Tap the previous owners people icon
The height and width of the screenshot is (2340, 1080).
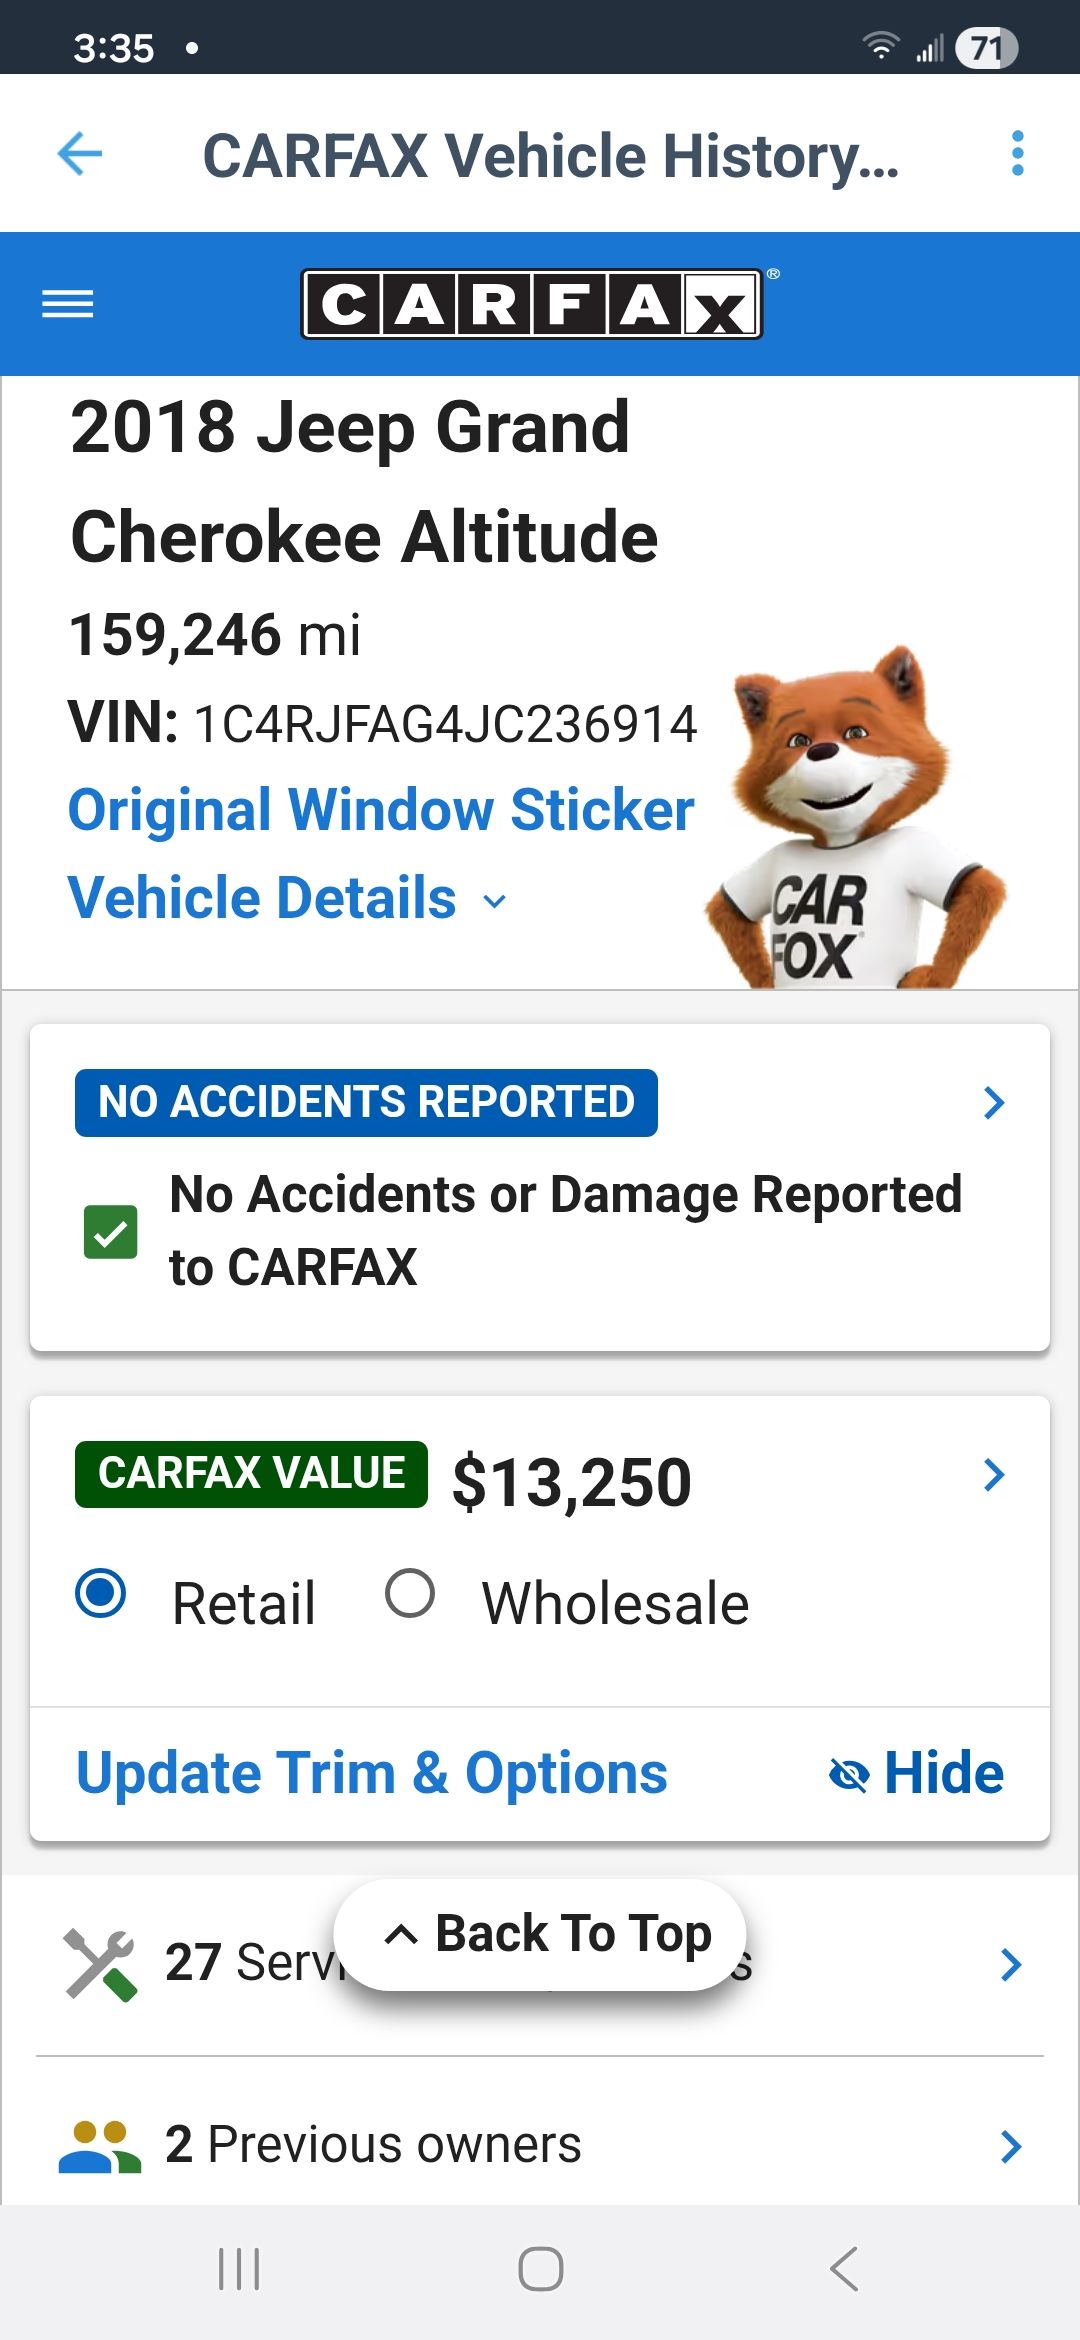pyautogui.click(x=99, y=2146)
